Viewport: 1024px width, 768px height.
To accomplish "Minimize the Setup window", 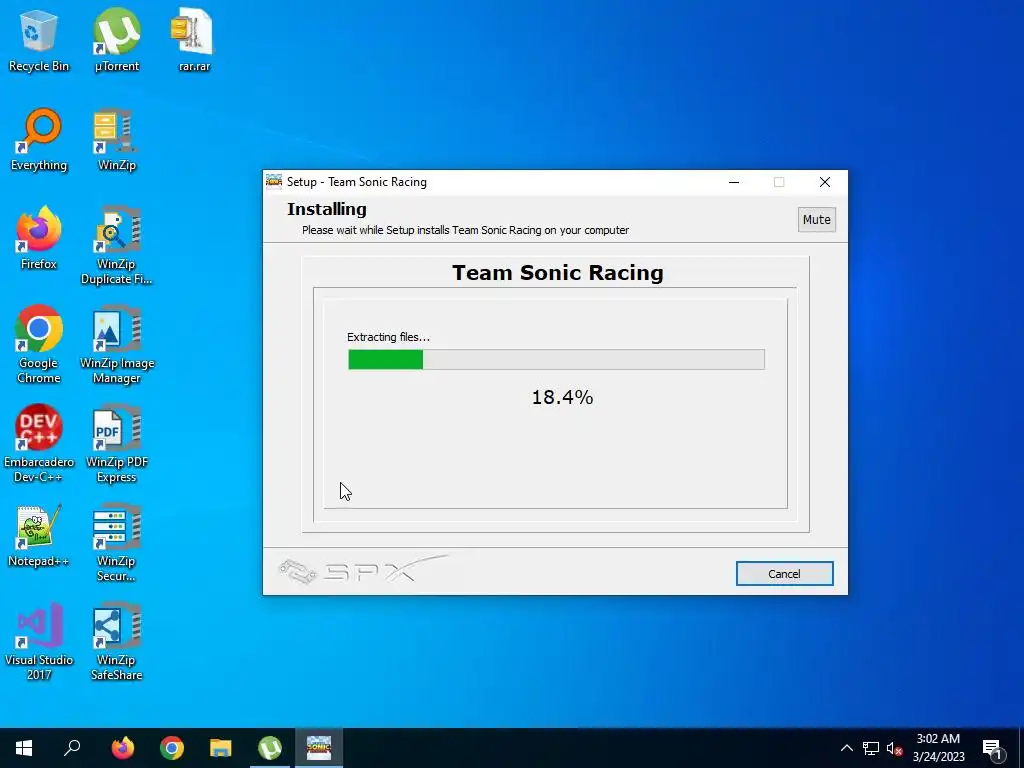I will click(734, 182).
